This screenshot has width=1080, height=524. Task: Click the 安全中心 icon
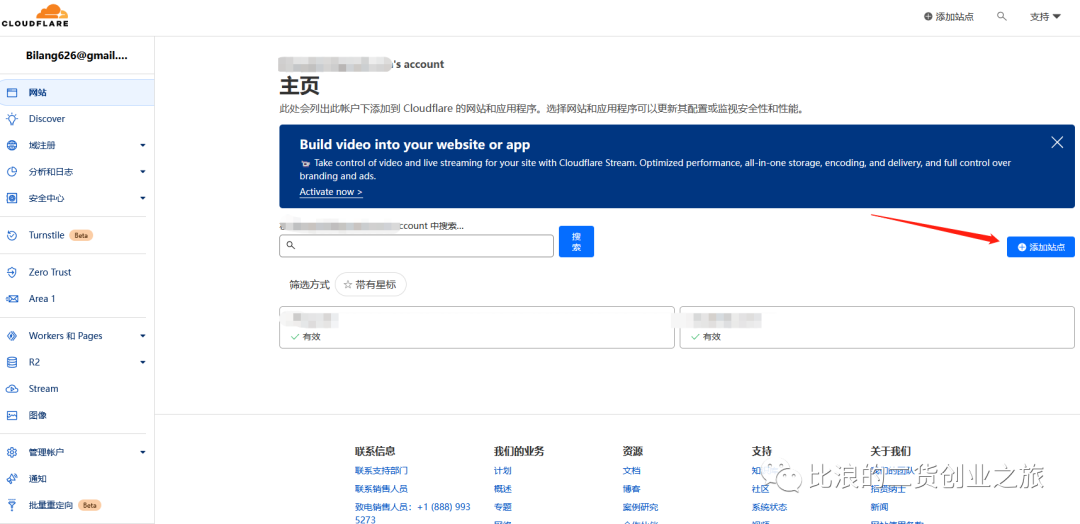(x=12, y=198)
